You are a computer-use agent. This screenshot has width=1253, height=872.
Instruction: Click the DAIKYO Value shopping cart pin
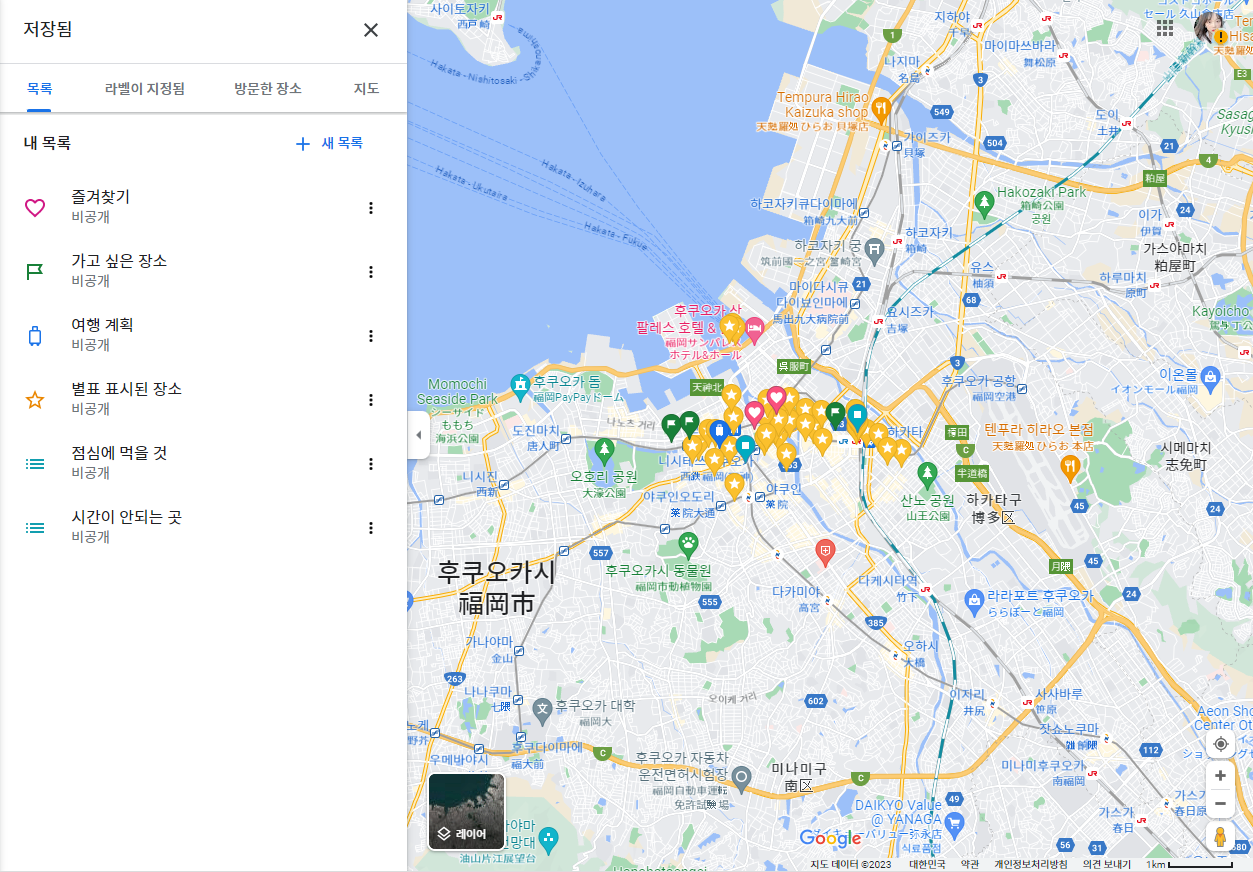(954, 823)
